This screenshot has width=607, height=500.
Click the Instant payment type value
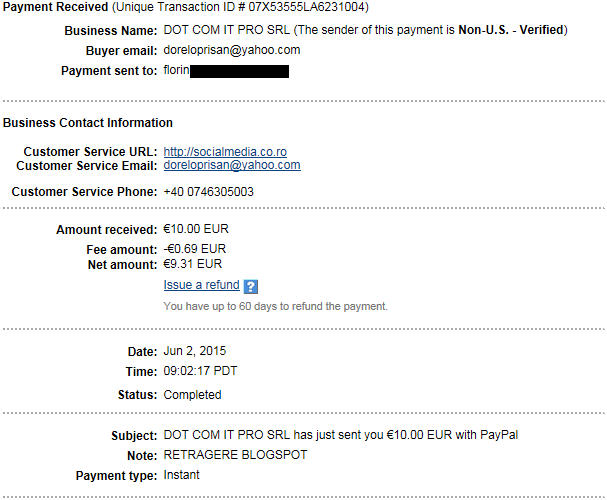[181, 474]
